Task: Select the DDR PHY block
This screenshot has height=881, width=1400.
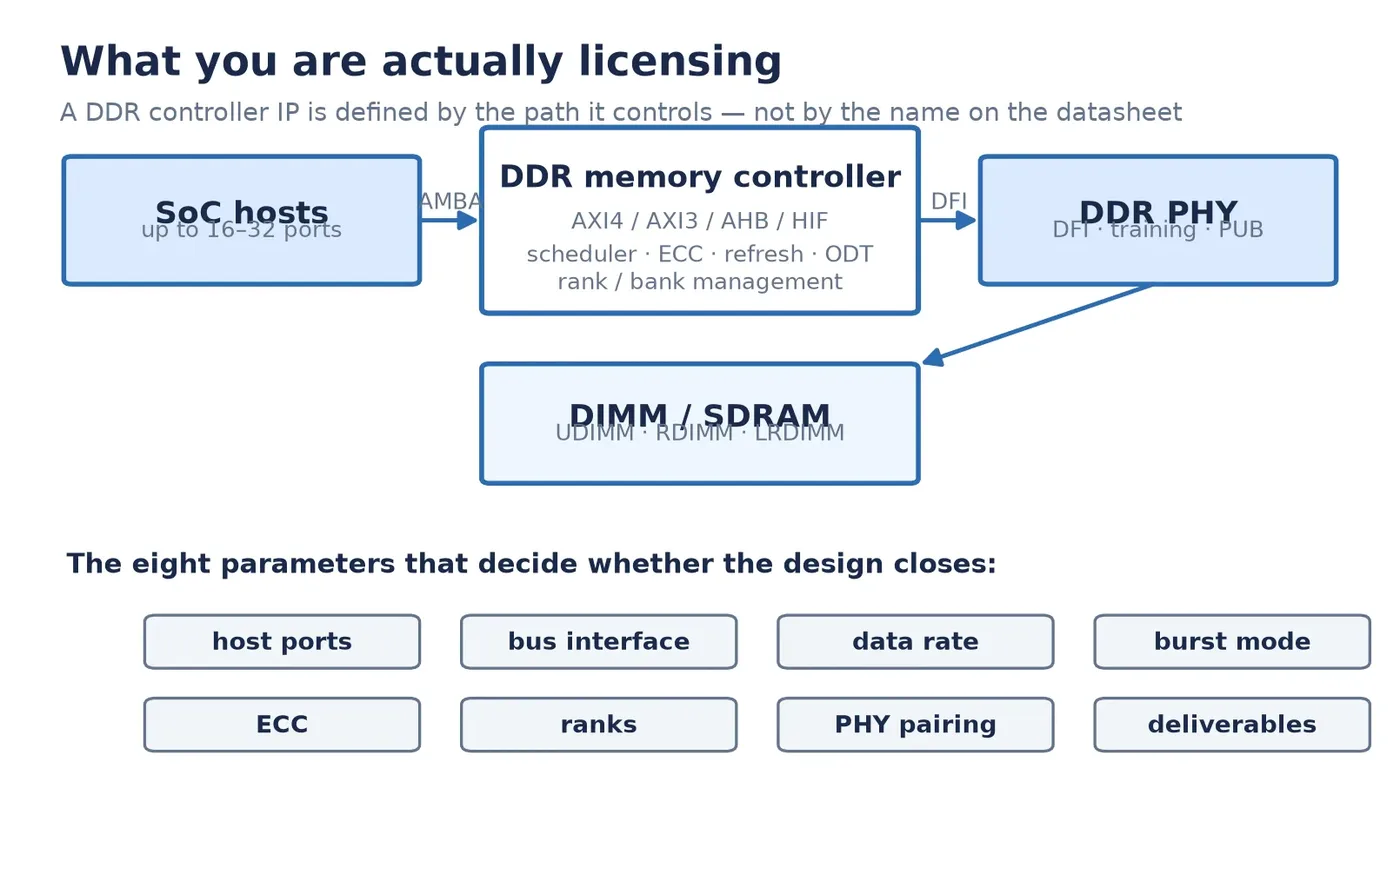Action: 1158,220
